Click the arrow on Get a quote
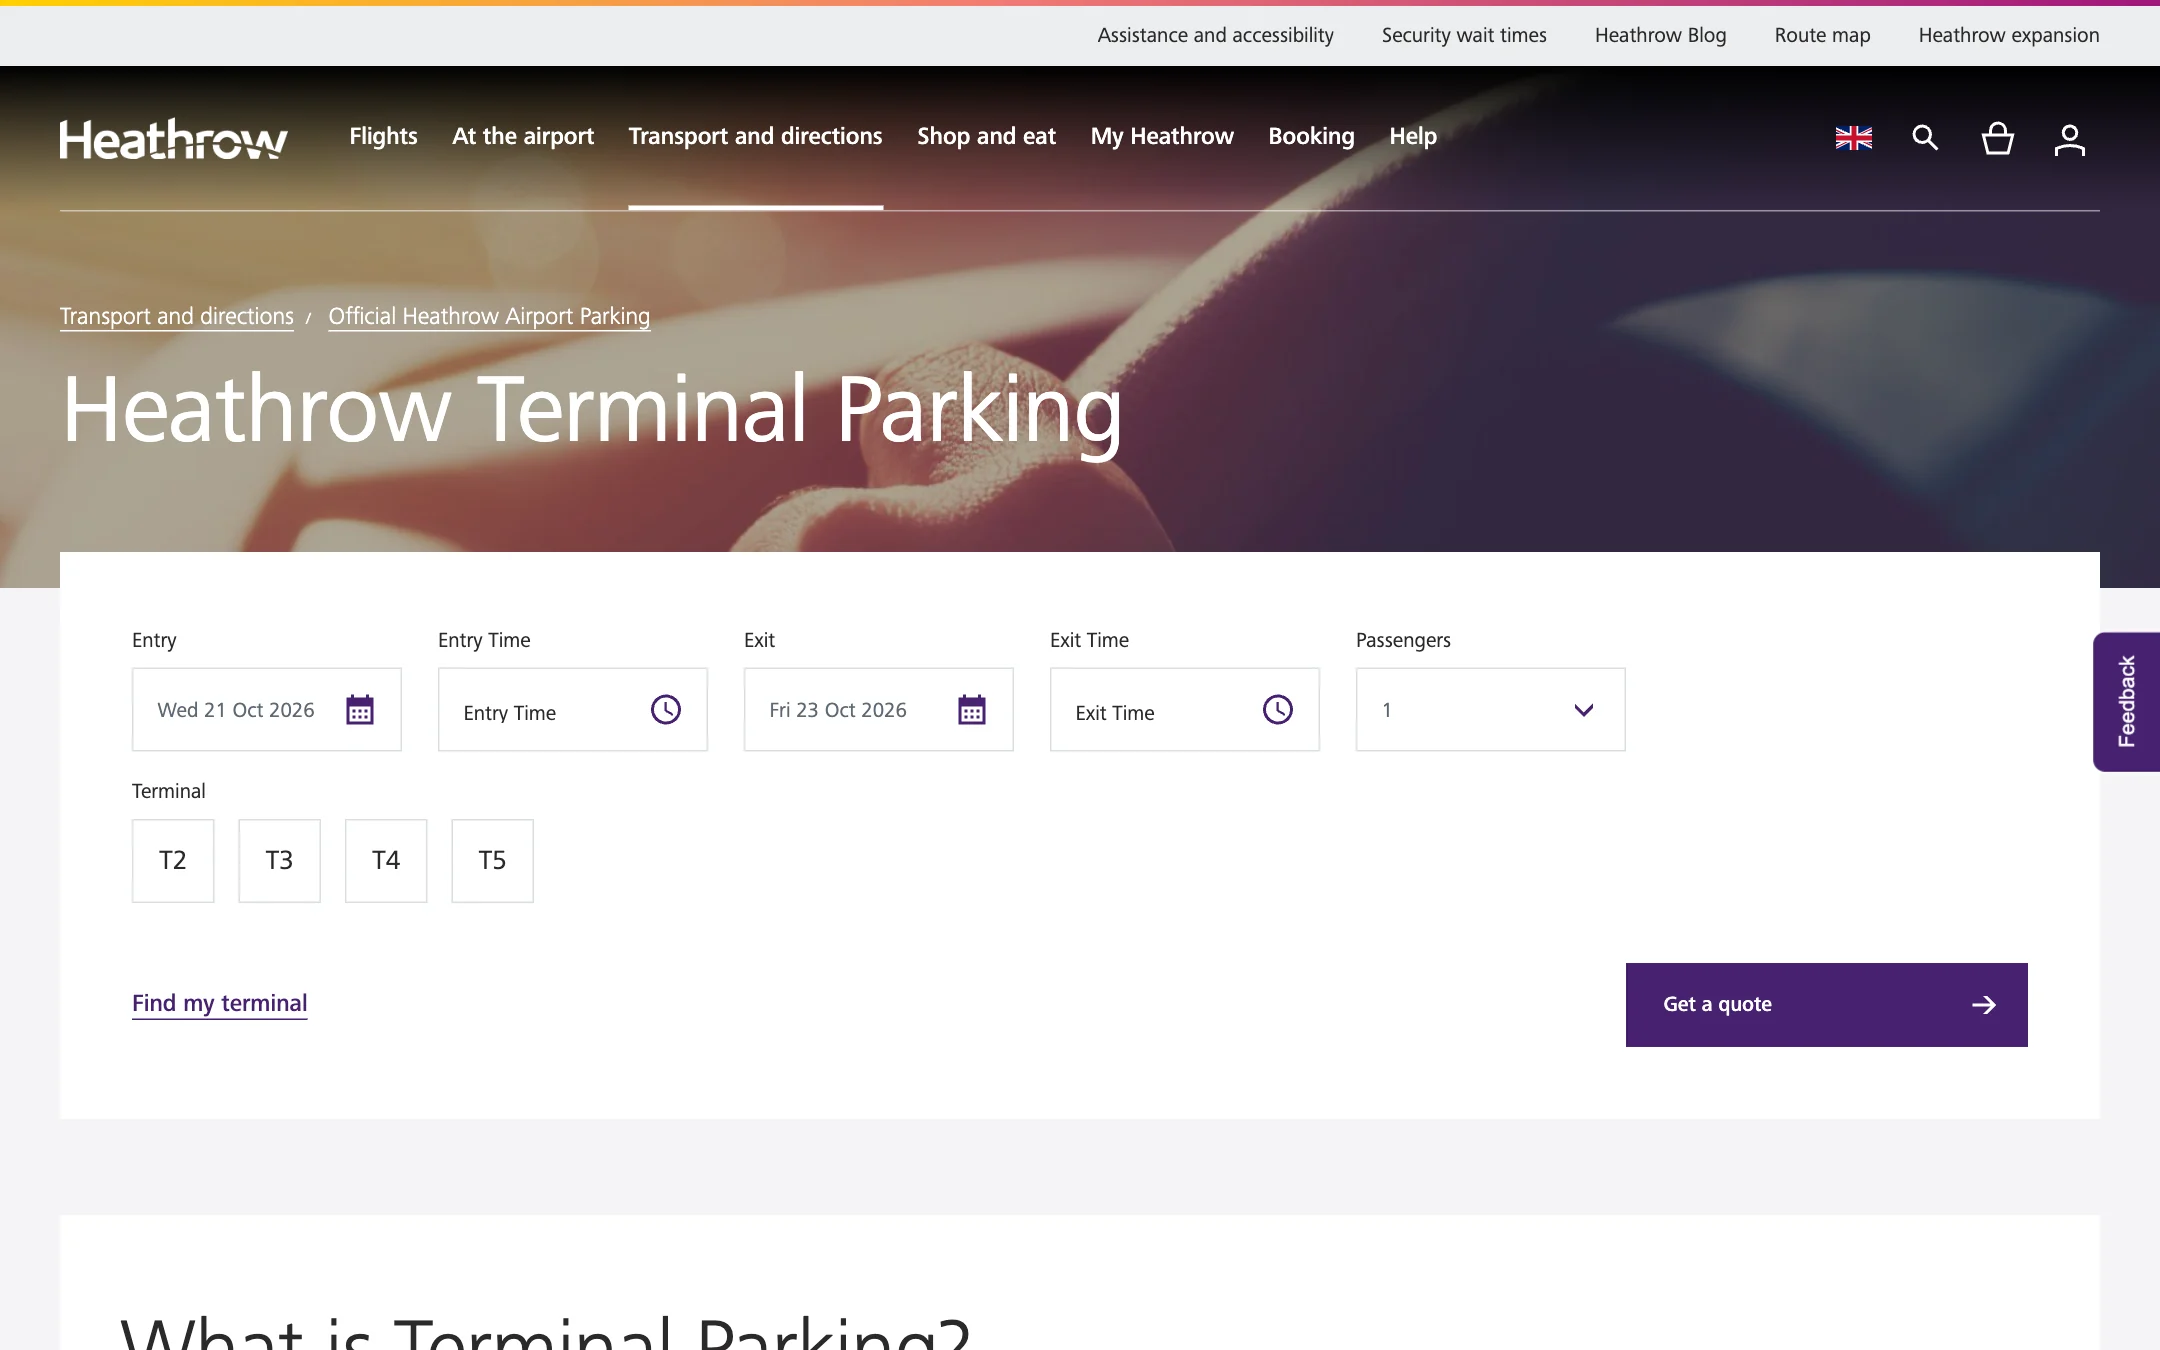 [x=1984, y=1005]
